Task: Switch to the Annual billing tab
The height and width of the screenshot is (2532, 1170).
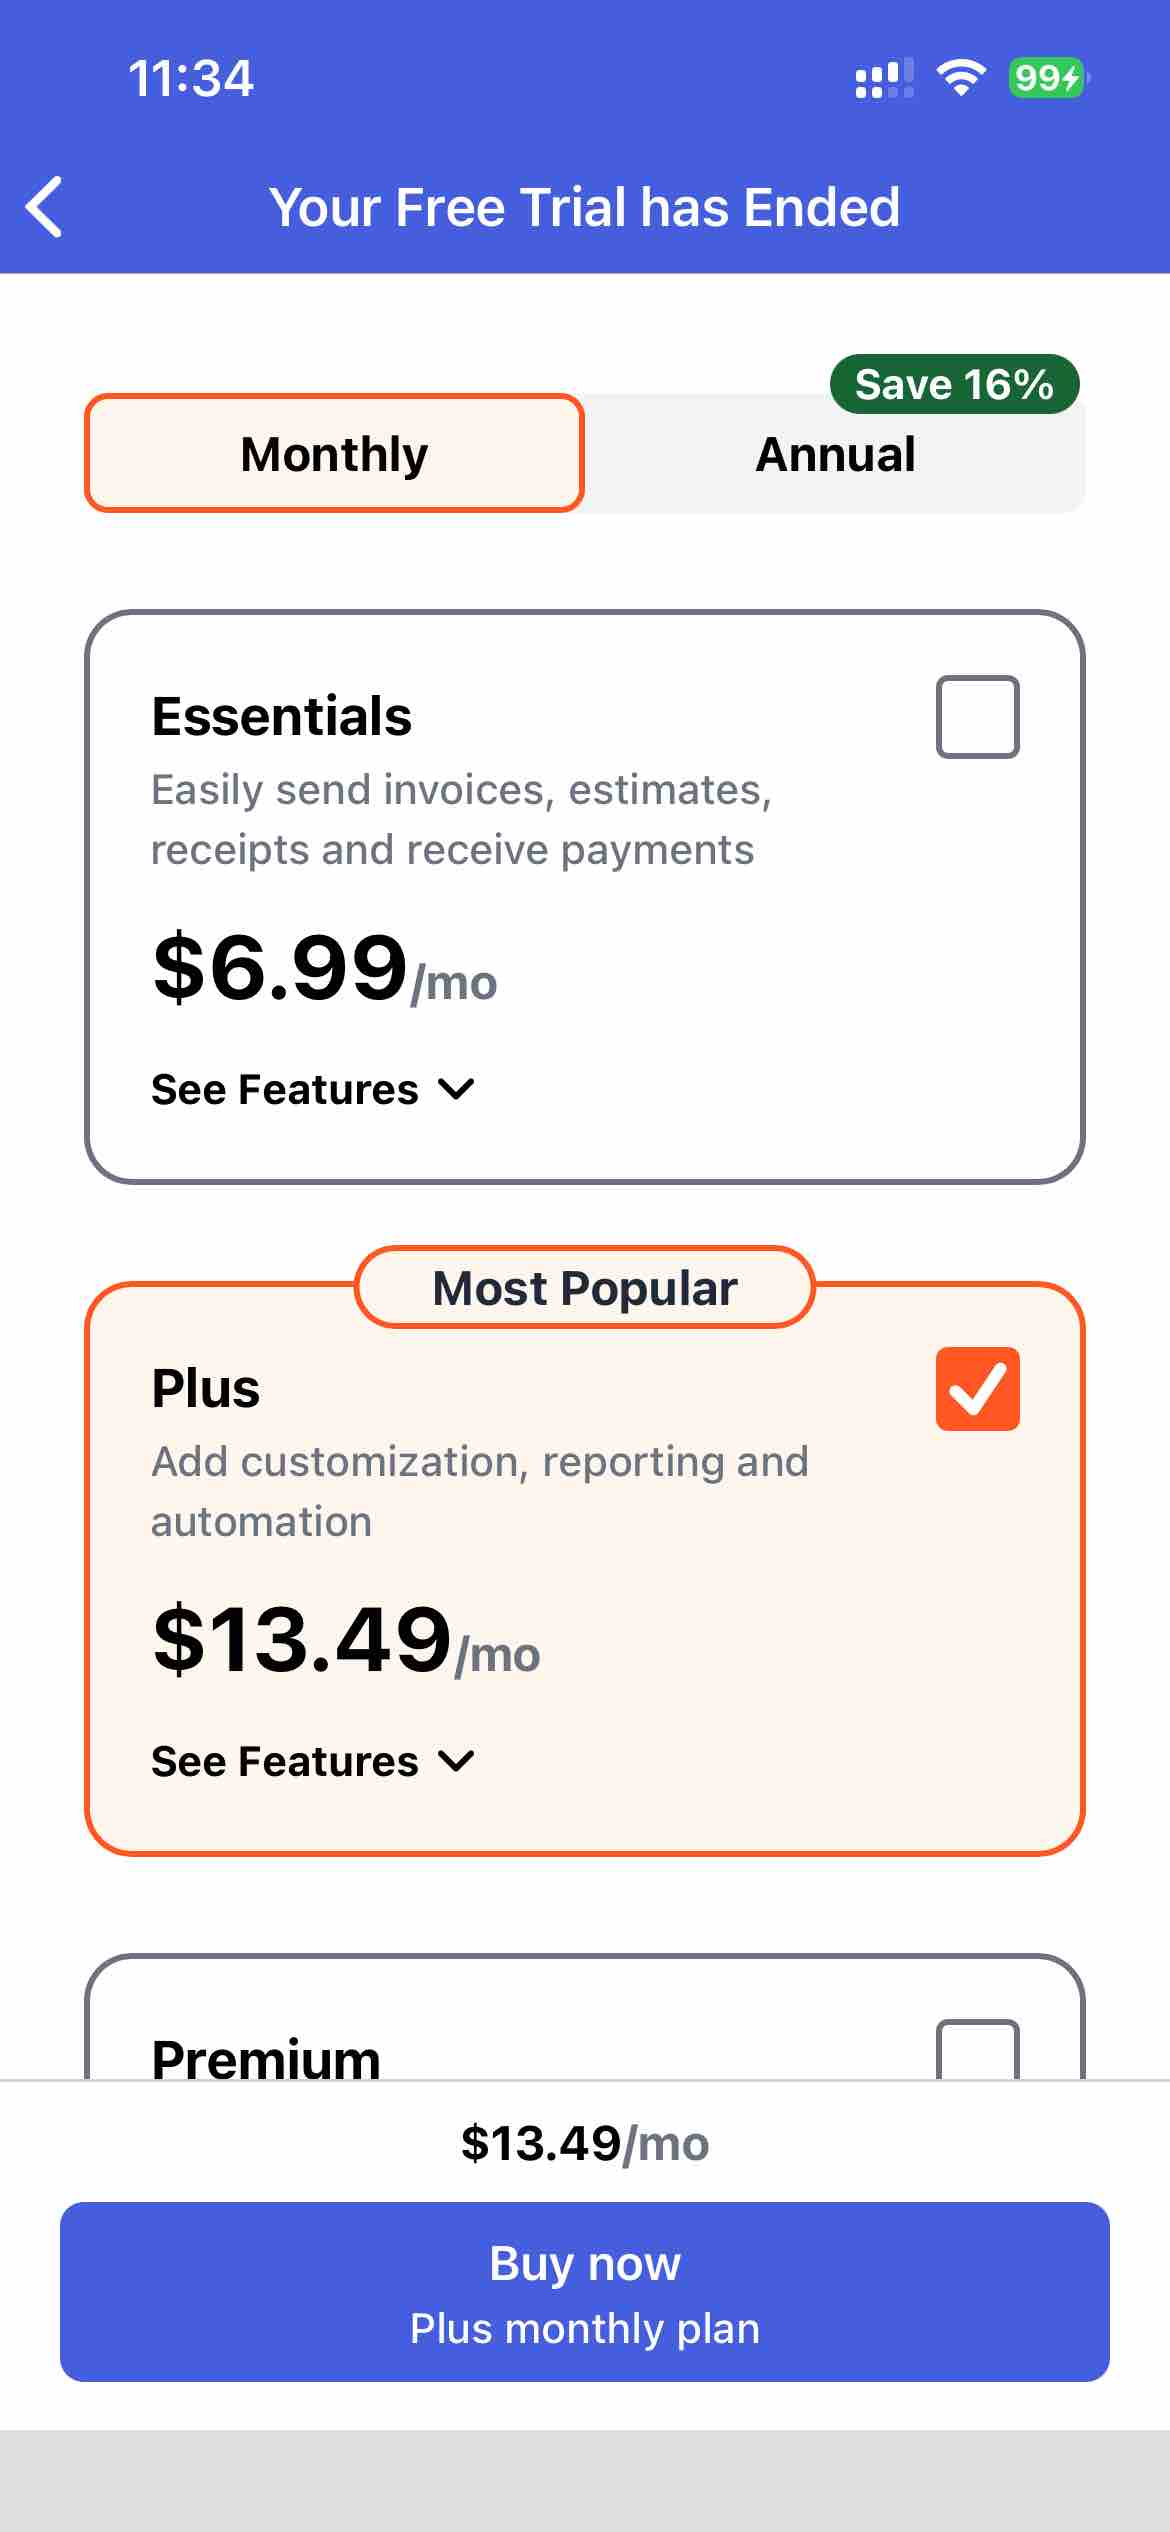Action: 836,453
